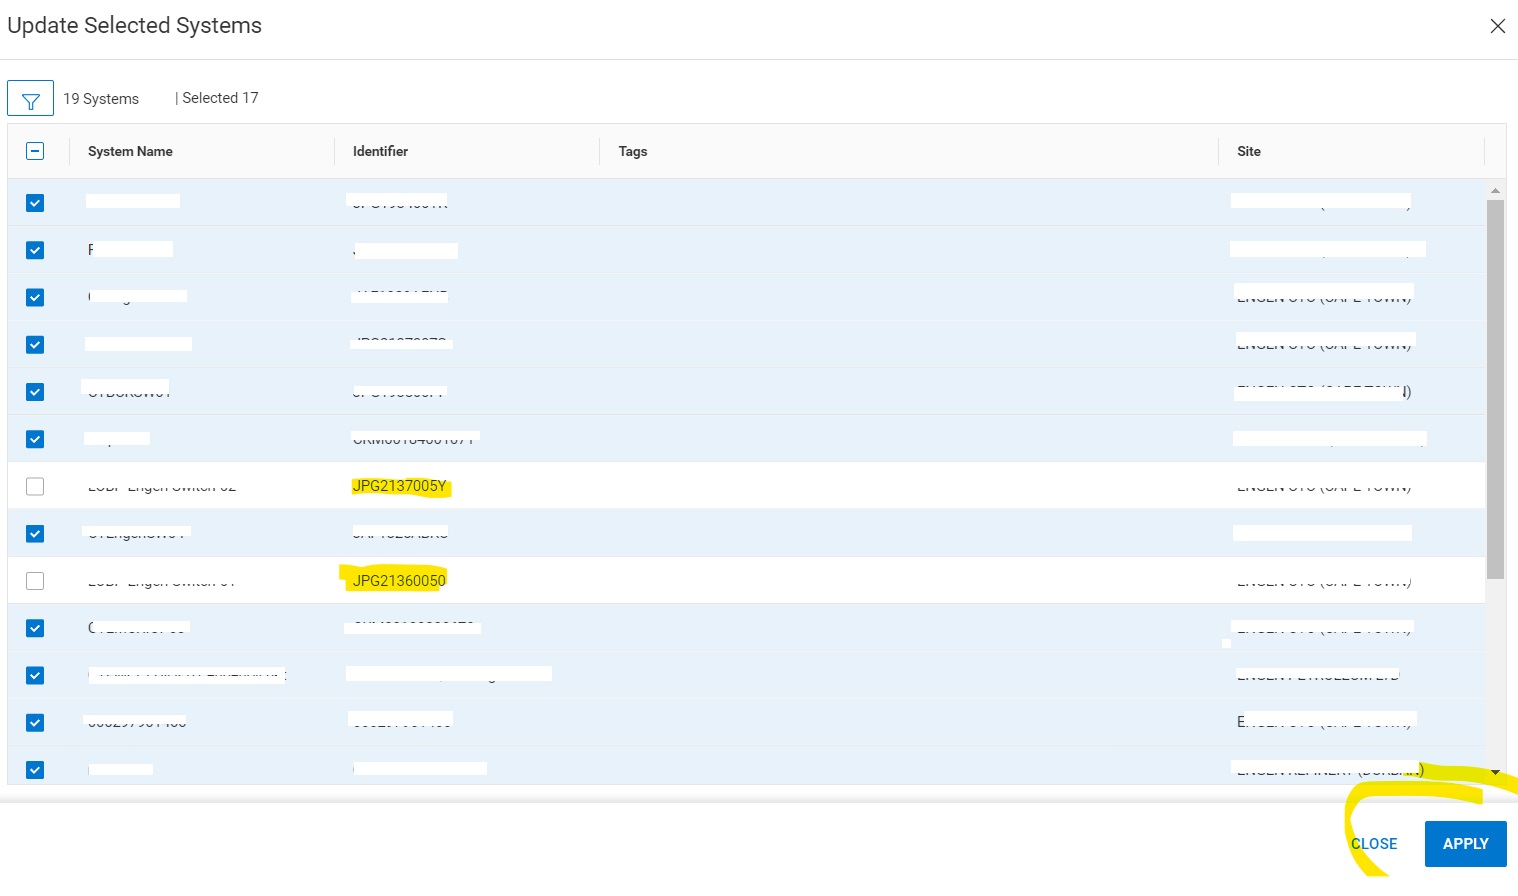The height and width of the screenshot is (896, 1518).
Task: Click the scrollbar up arrow
Action: click(1495, 189)
